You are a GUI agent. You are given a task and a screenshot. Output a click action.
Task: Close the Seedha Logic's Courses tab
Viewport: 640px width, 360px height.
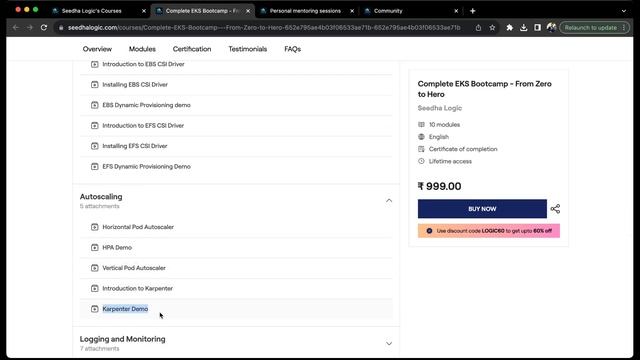pyautogui.click(x=144, y=11)
